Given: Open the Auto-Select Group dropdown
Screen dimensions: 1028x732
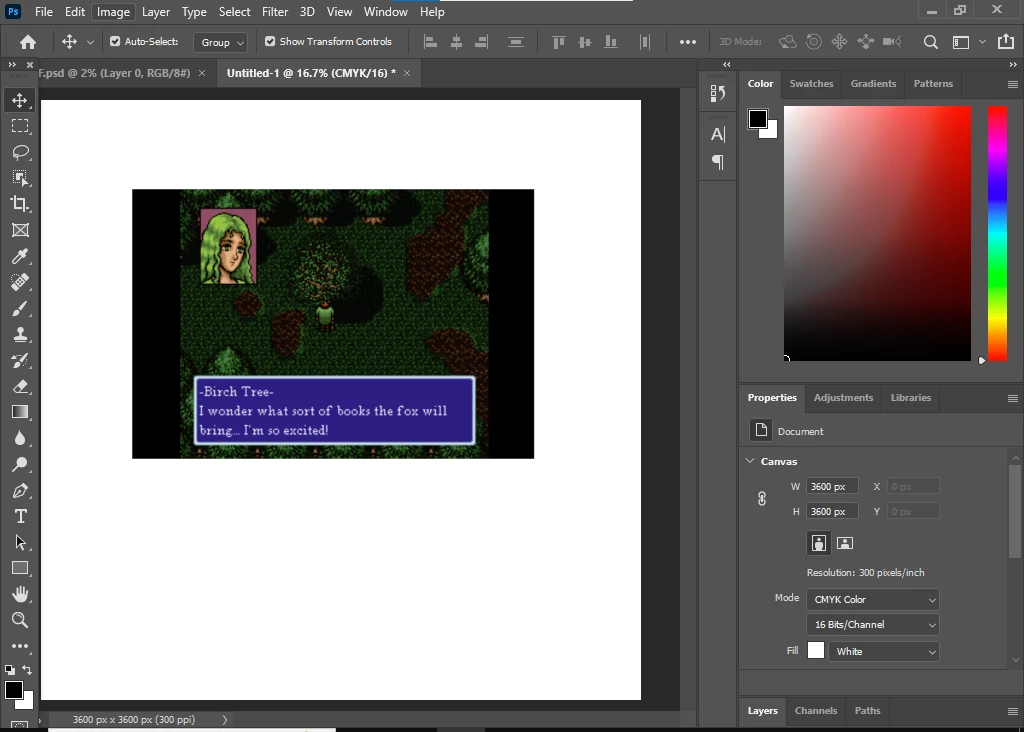Looking at the screenshot, I should pyautogui.click(x=221, y=42).
